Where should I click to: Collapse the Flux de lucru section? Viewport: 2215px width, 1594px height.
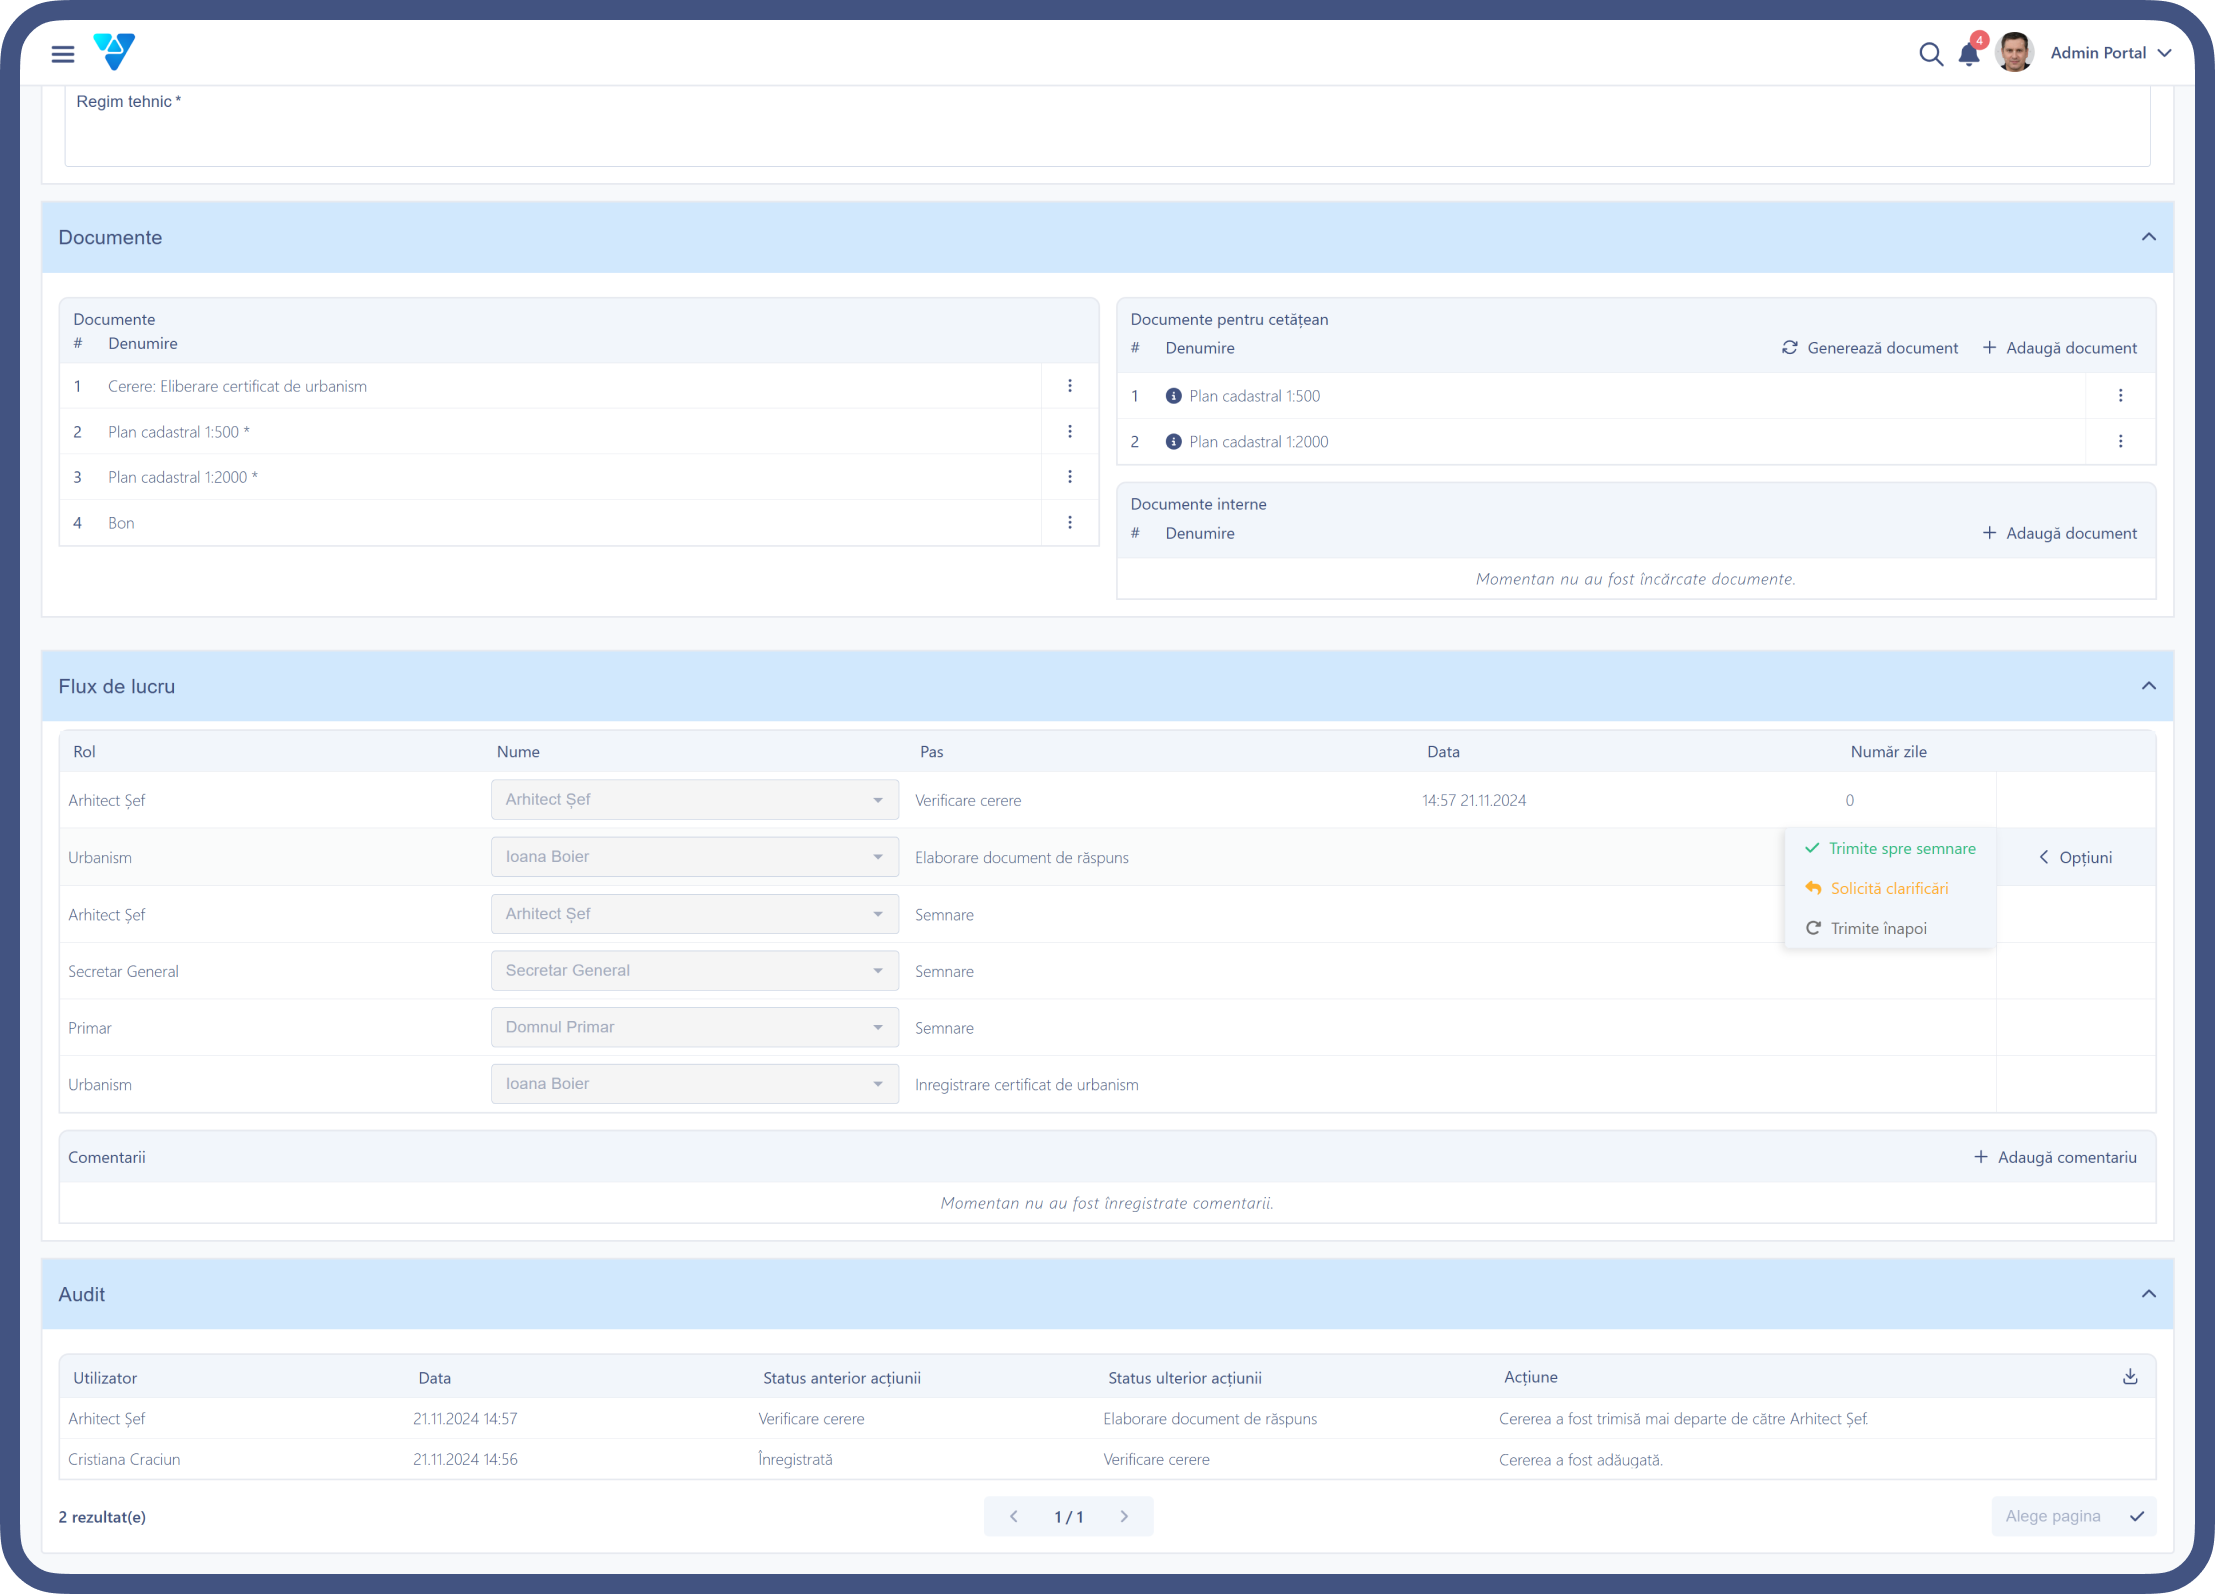[2149, 686]
